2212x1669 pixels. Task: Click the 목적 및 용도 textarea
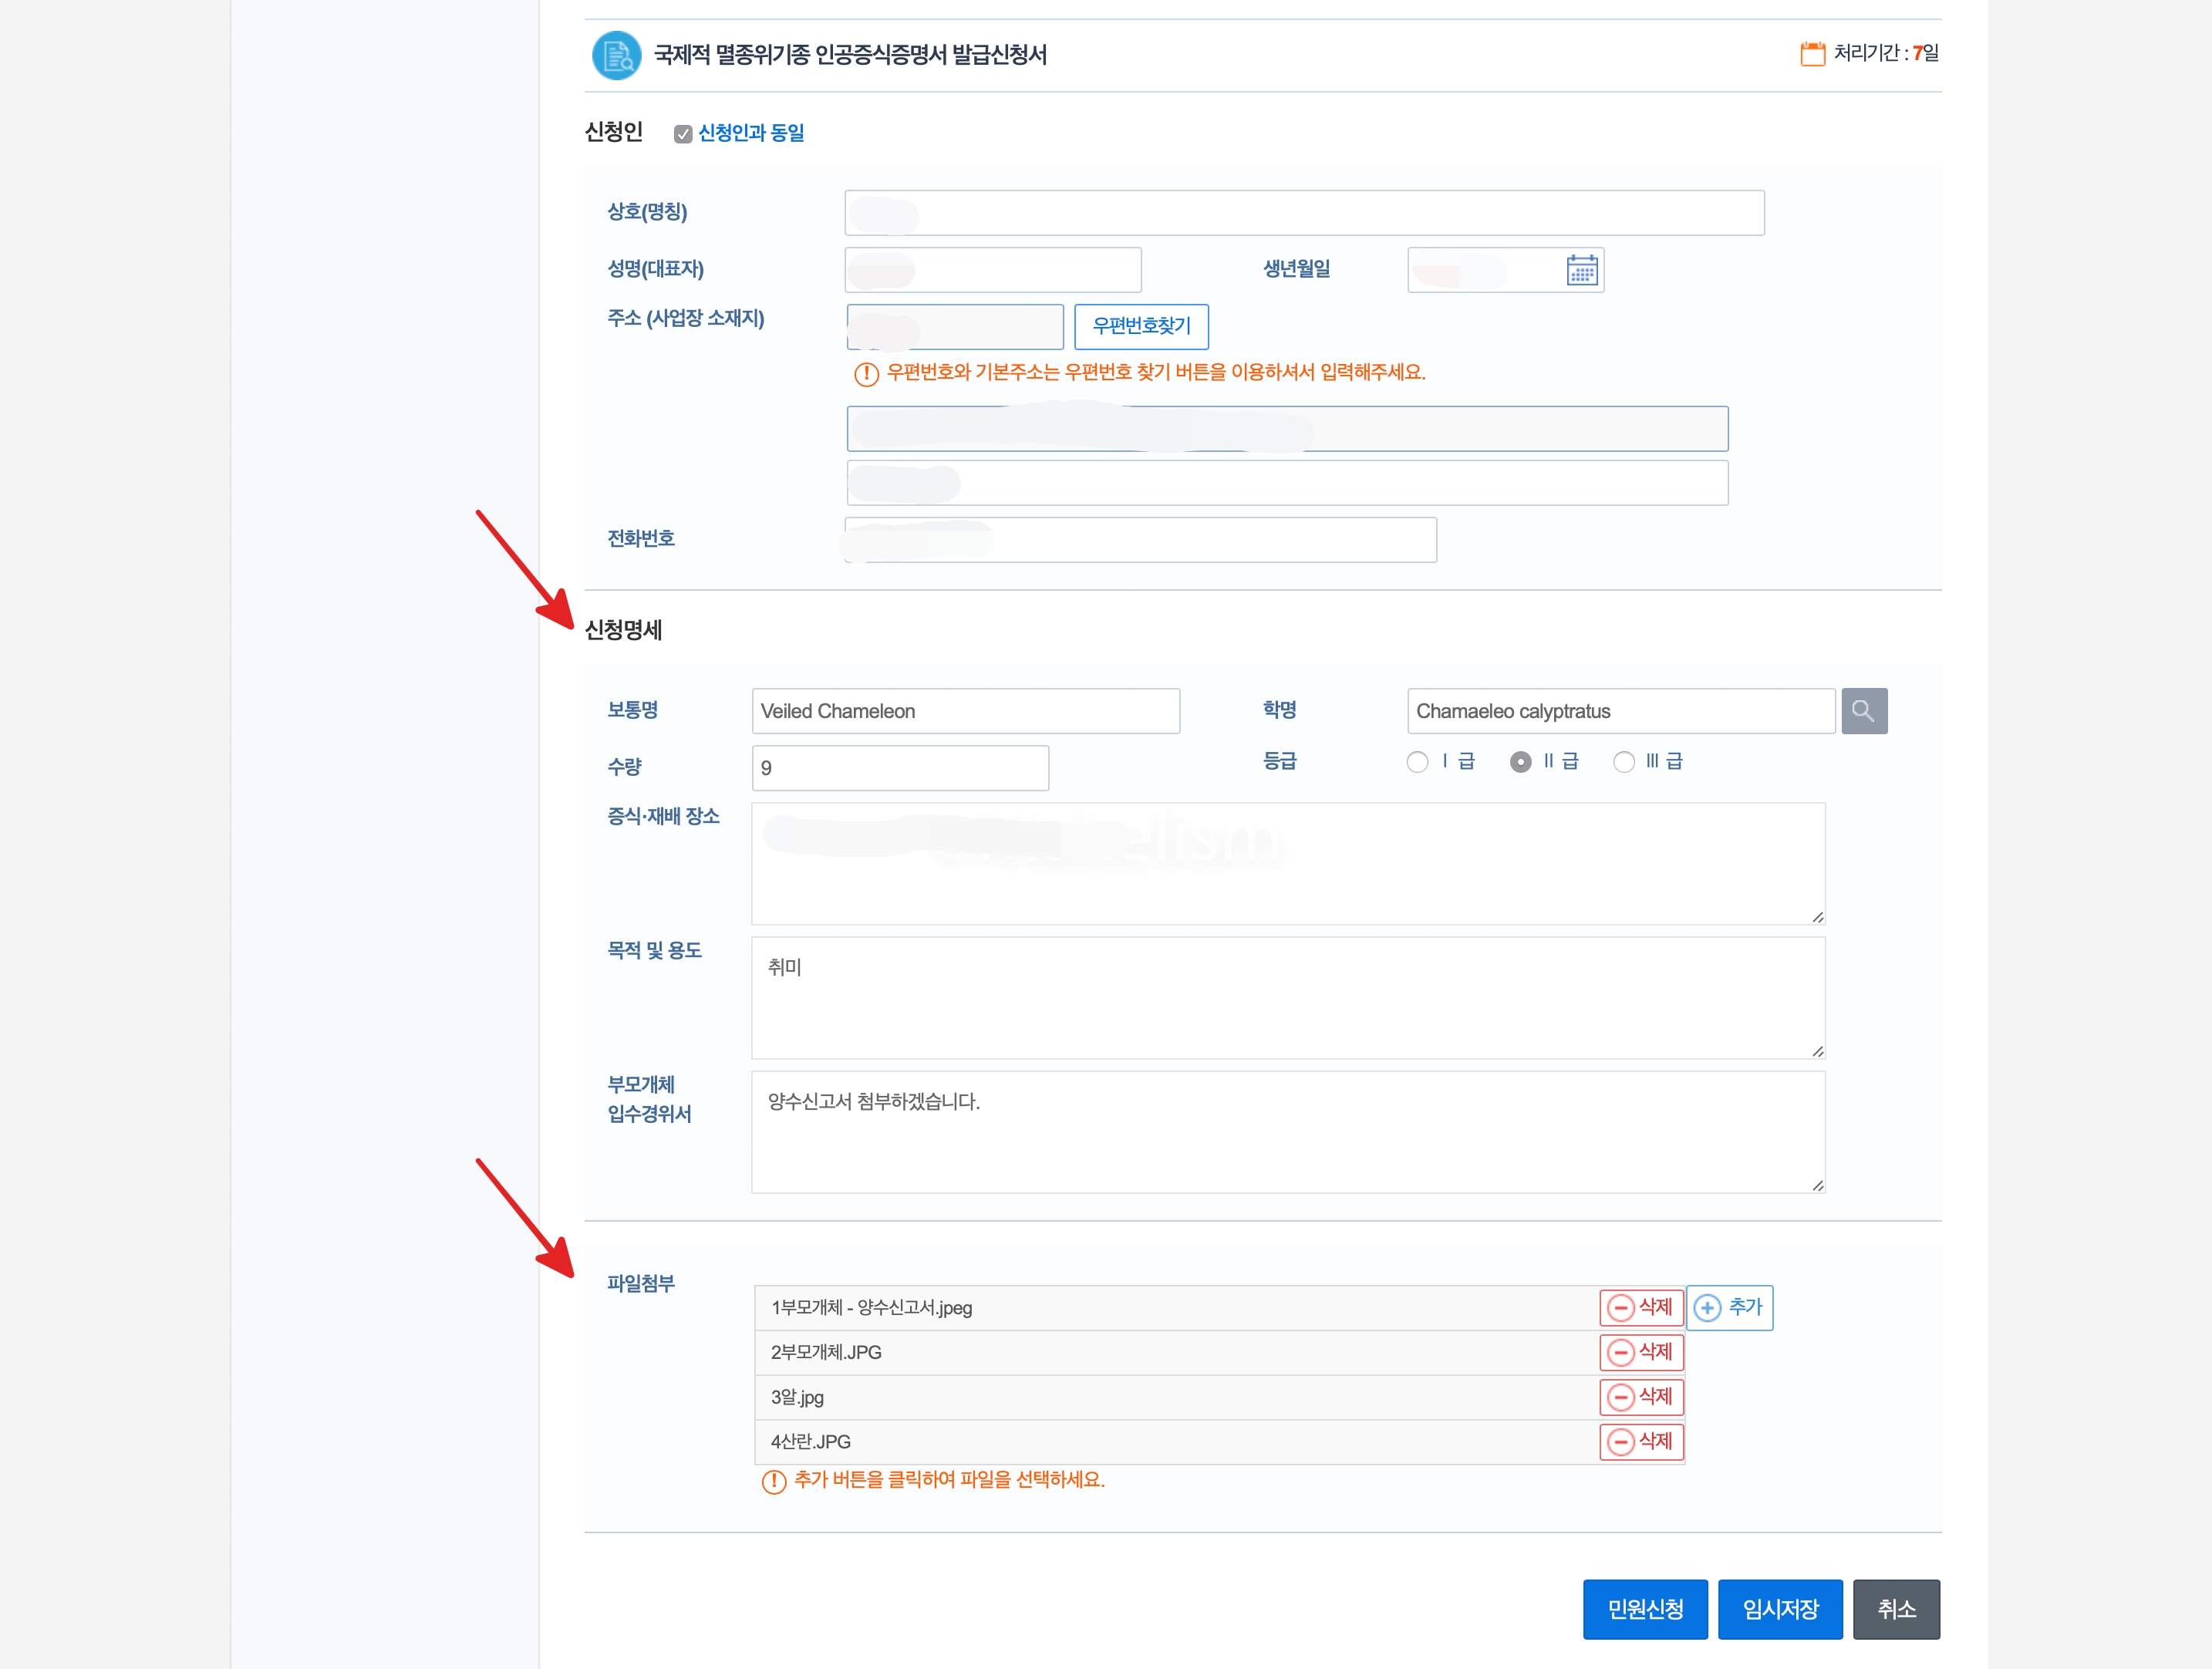[1287, 997]
